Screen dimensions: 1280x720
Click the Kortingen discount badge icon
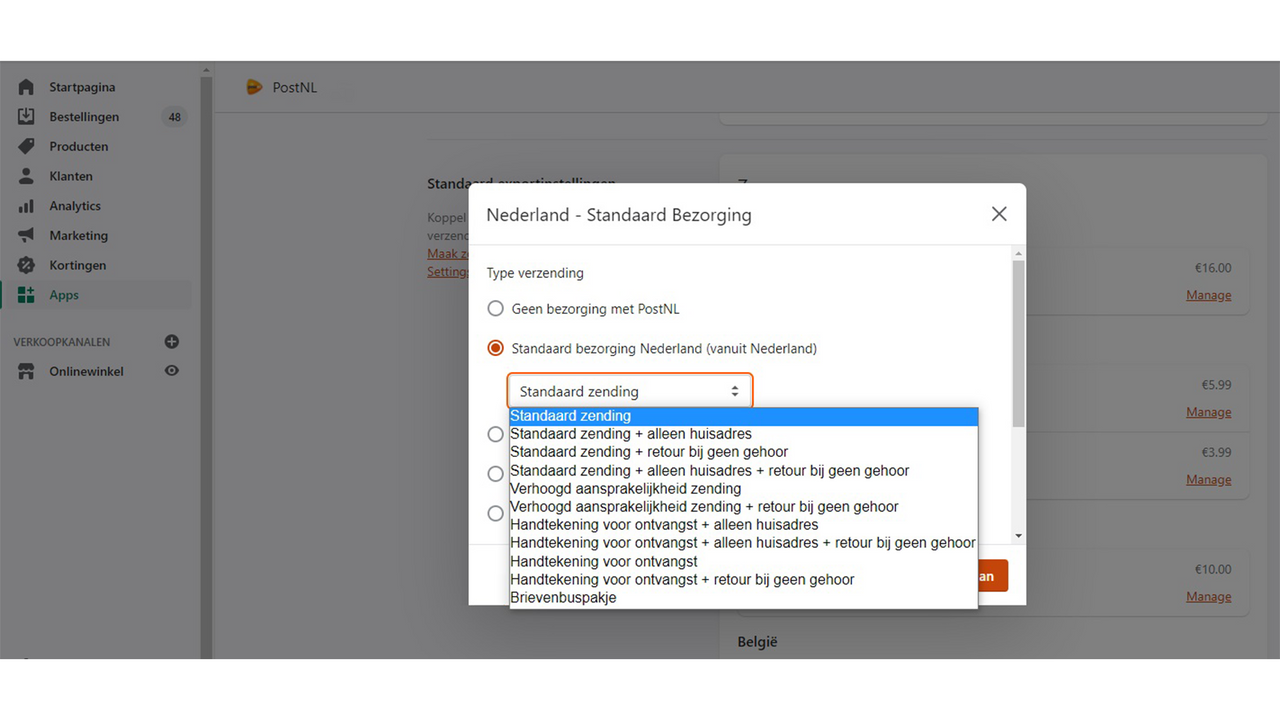(x=26, y=265)
